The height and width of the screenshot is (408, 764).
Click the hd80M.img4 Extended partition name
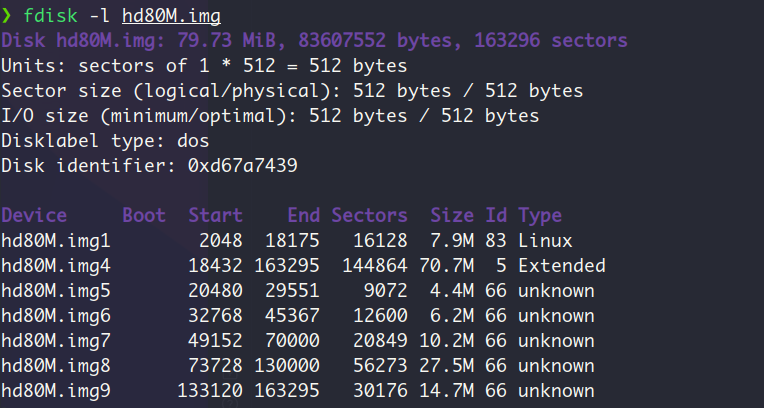click(x=56, y=266)
